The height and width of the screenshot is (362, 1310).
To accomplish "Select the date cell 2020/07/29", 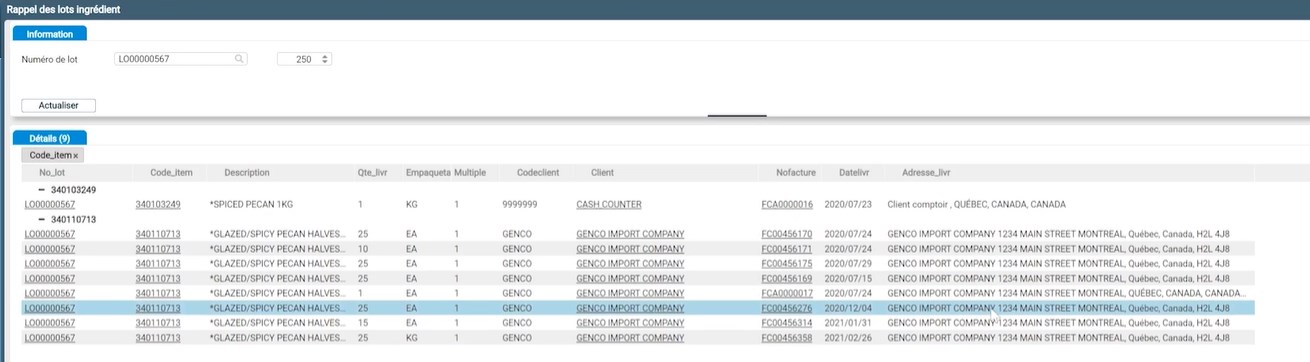I will (x=846, y=263).
